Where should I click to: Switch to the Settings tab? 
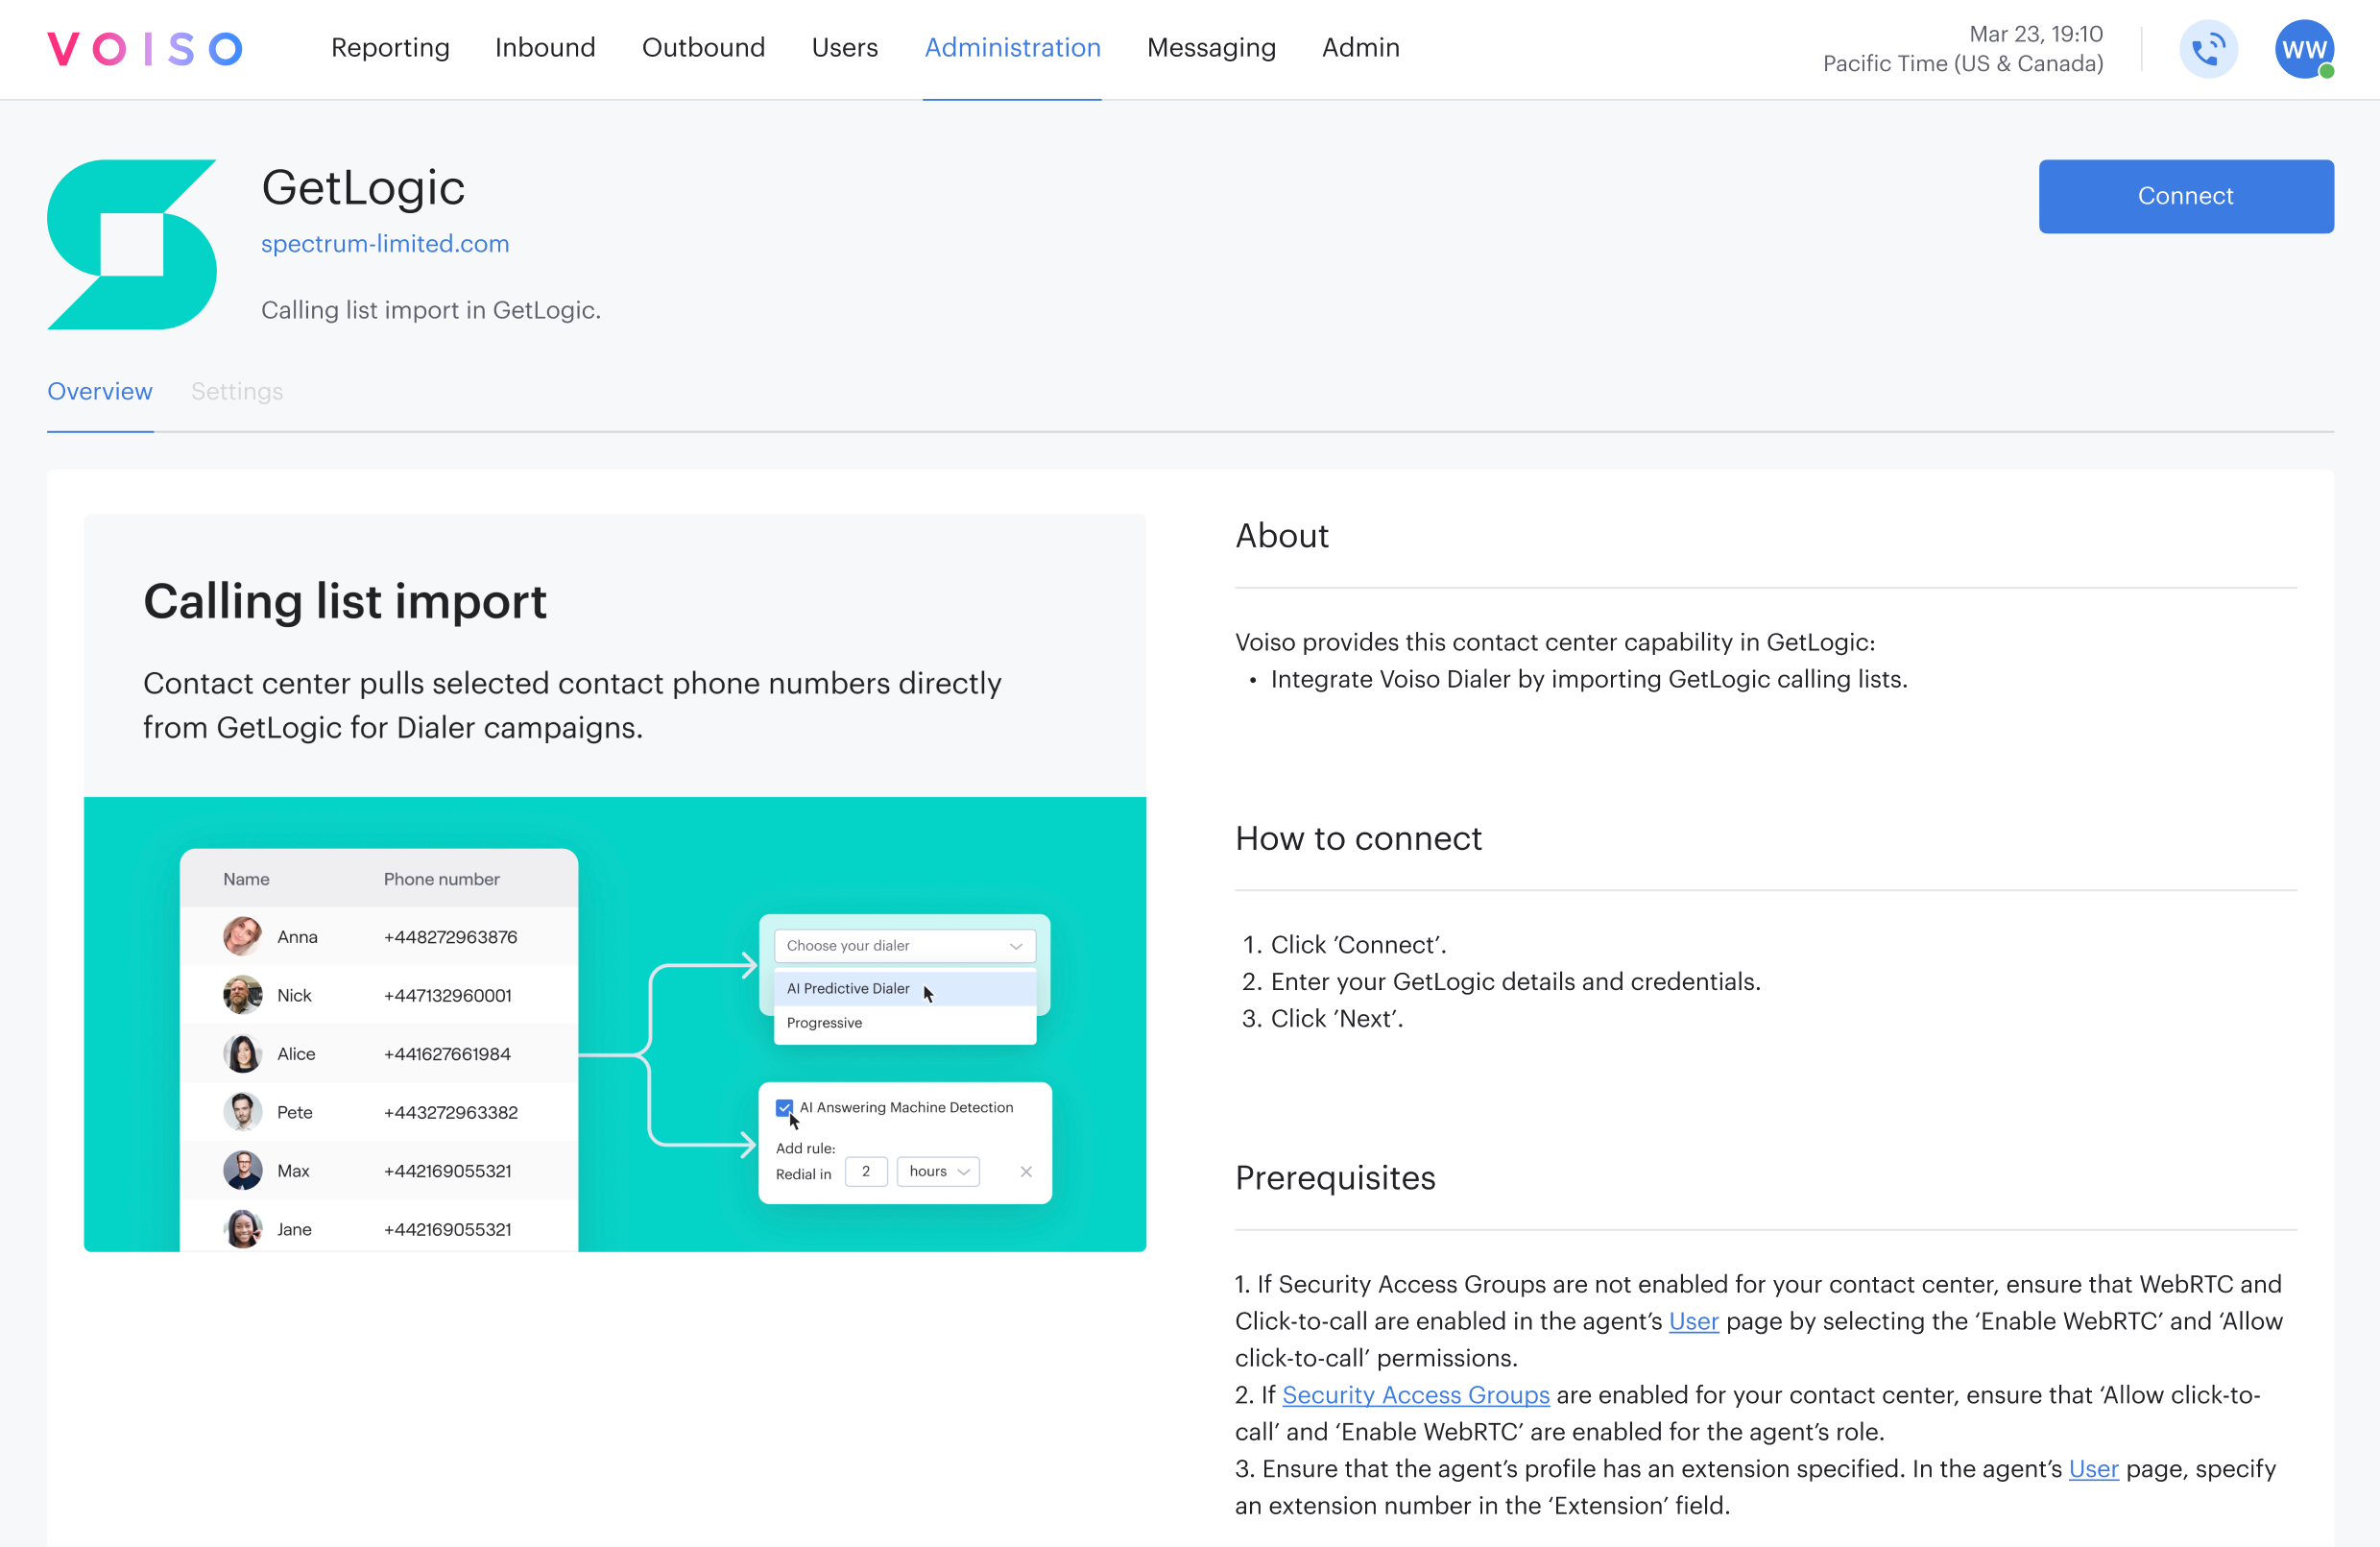(x=237, y=391)
